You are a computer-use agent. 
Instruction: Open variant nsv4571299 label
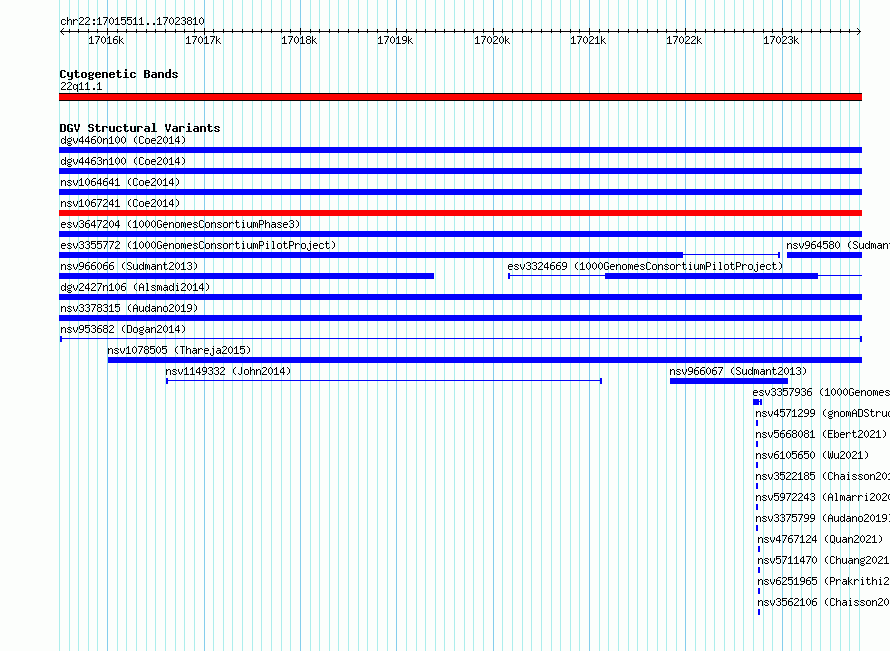click(822, 413)
